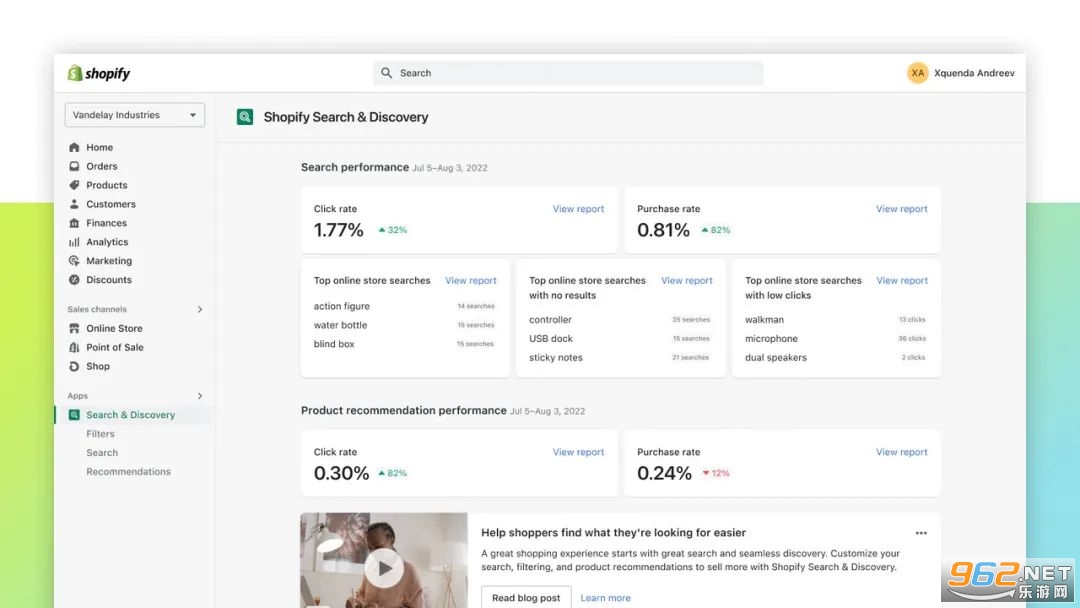
Task: Click the Read blog post button
Action: (526, 597)
